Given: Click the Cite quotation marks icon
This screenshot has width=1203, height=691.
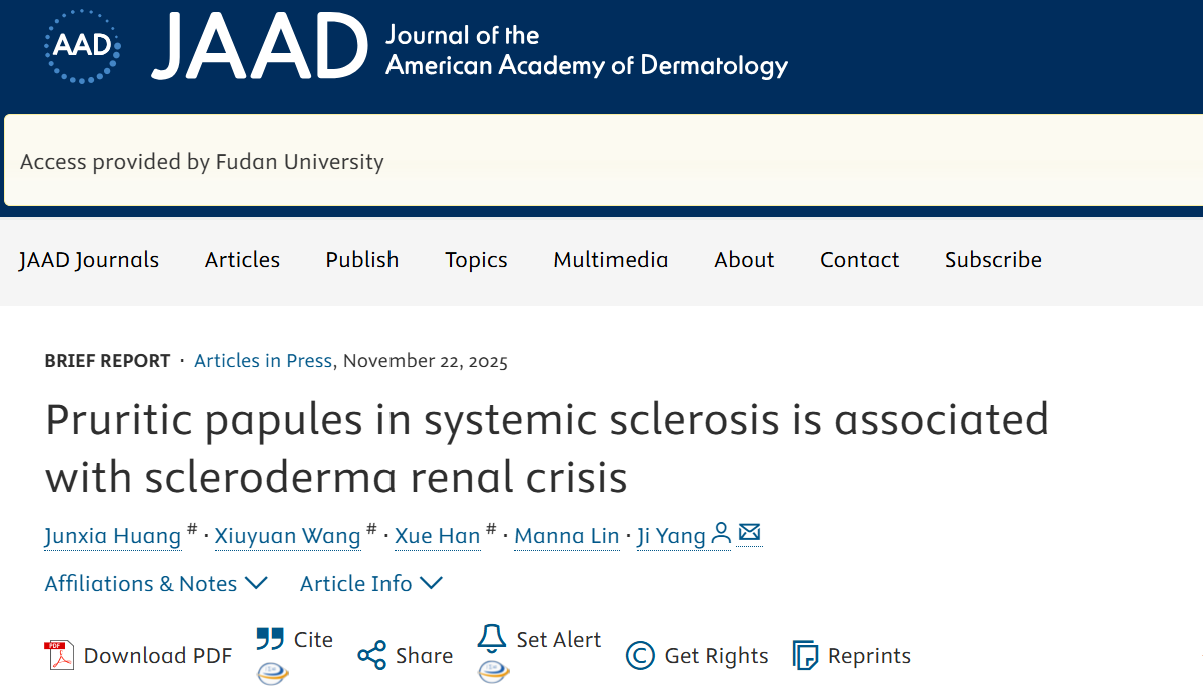Looking at the screenshot, I should (x=270, y=639).
